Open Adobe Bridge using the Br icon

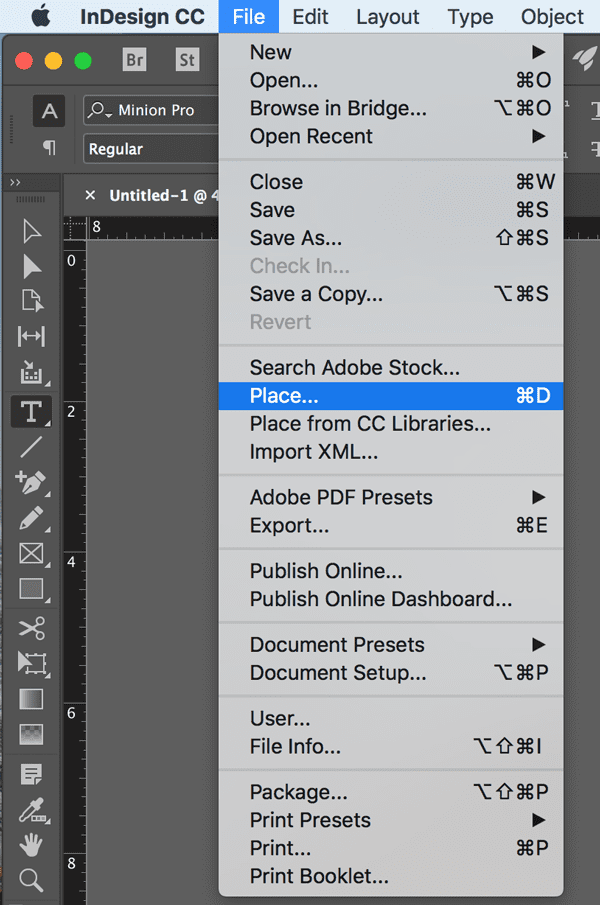point(134,60)
